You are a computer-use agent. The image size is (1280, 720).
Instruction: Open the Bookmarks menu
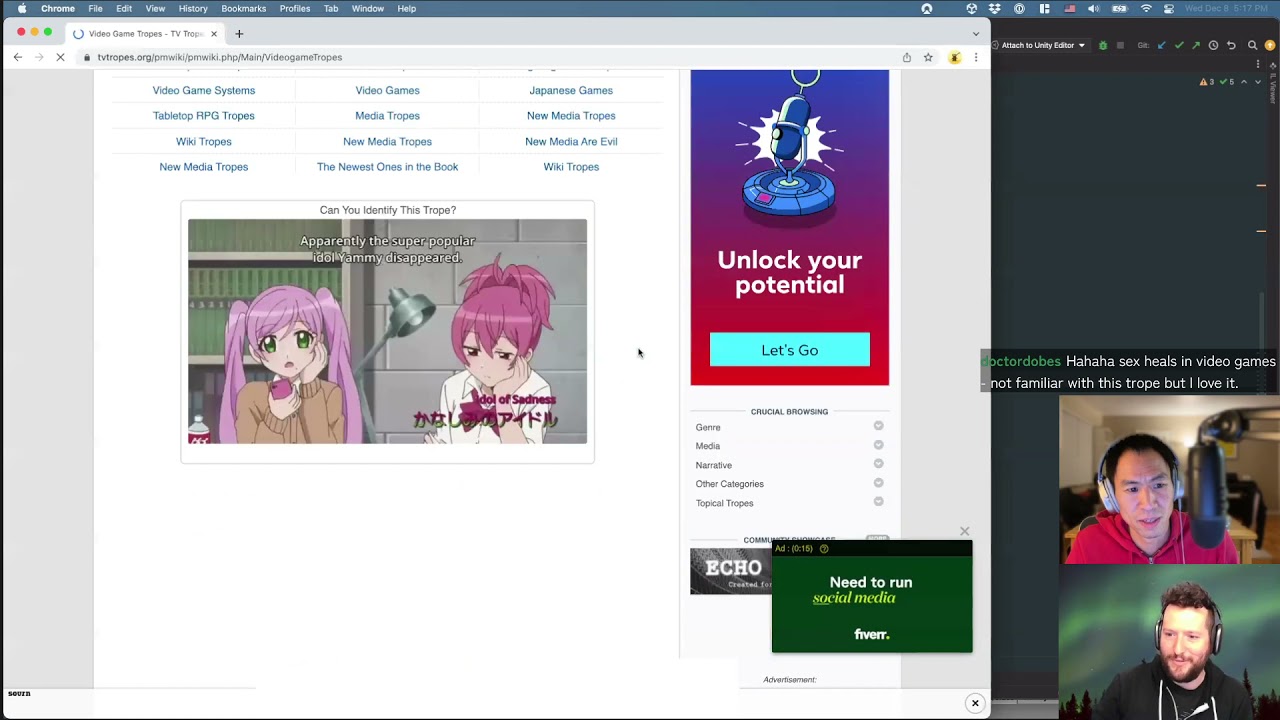[244, 8]
